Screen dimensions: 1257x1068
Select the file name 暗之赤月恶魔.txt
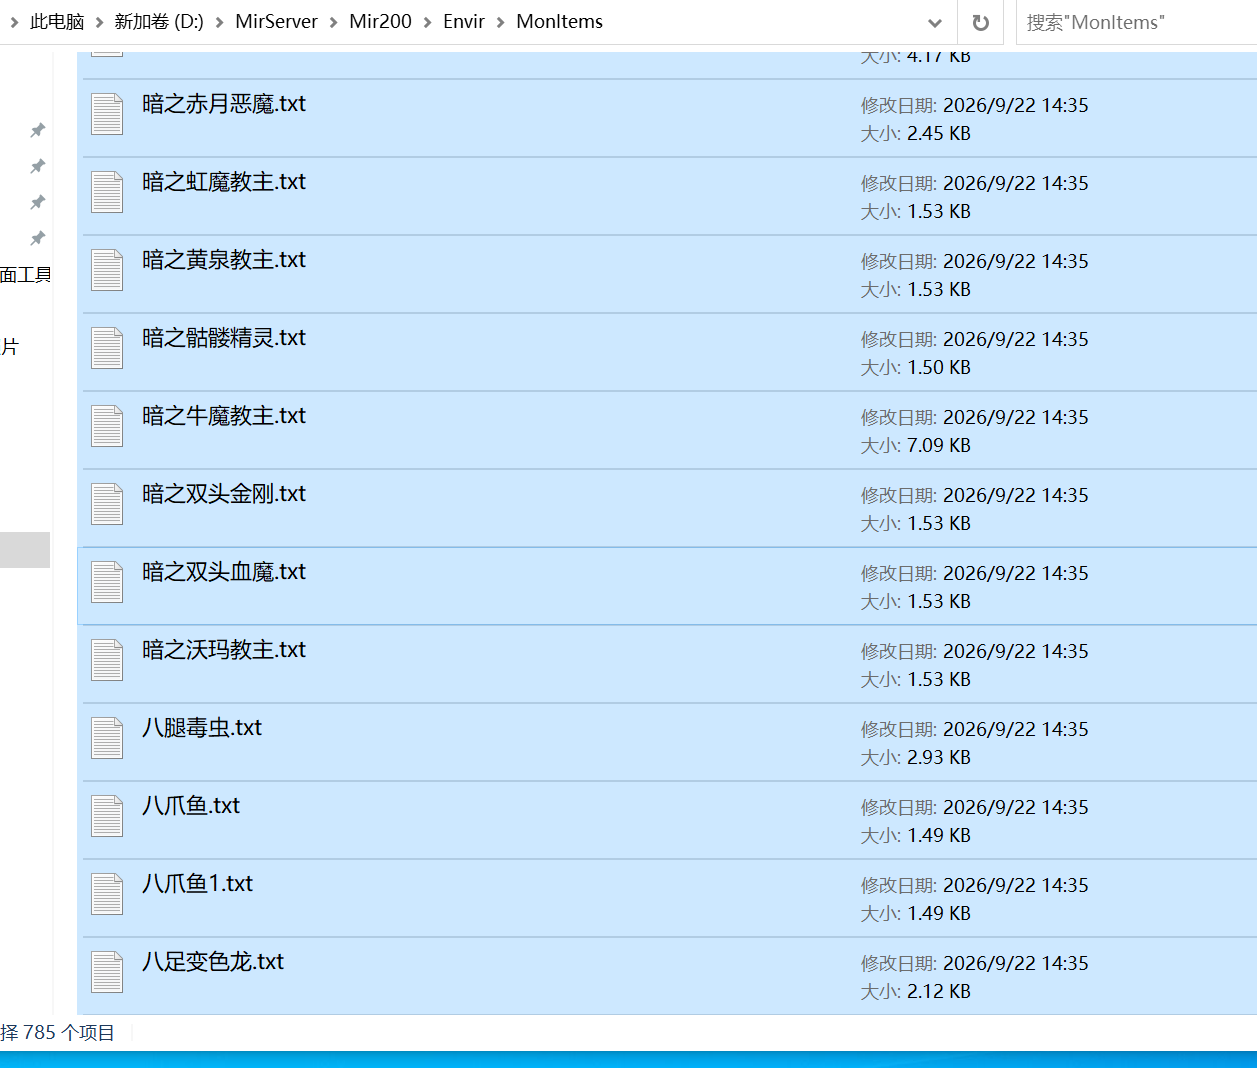click(224, 104)
